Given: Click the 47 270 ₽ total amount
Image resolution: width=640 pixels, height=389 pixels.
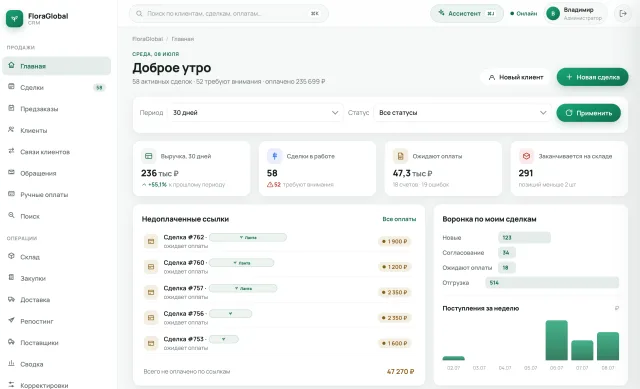Looking at the screenshot, I should (x=400, y=371).
